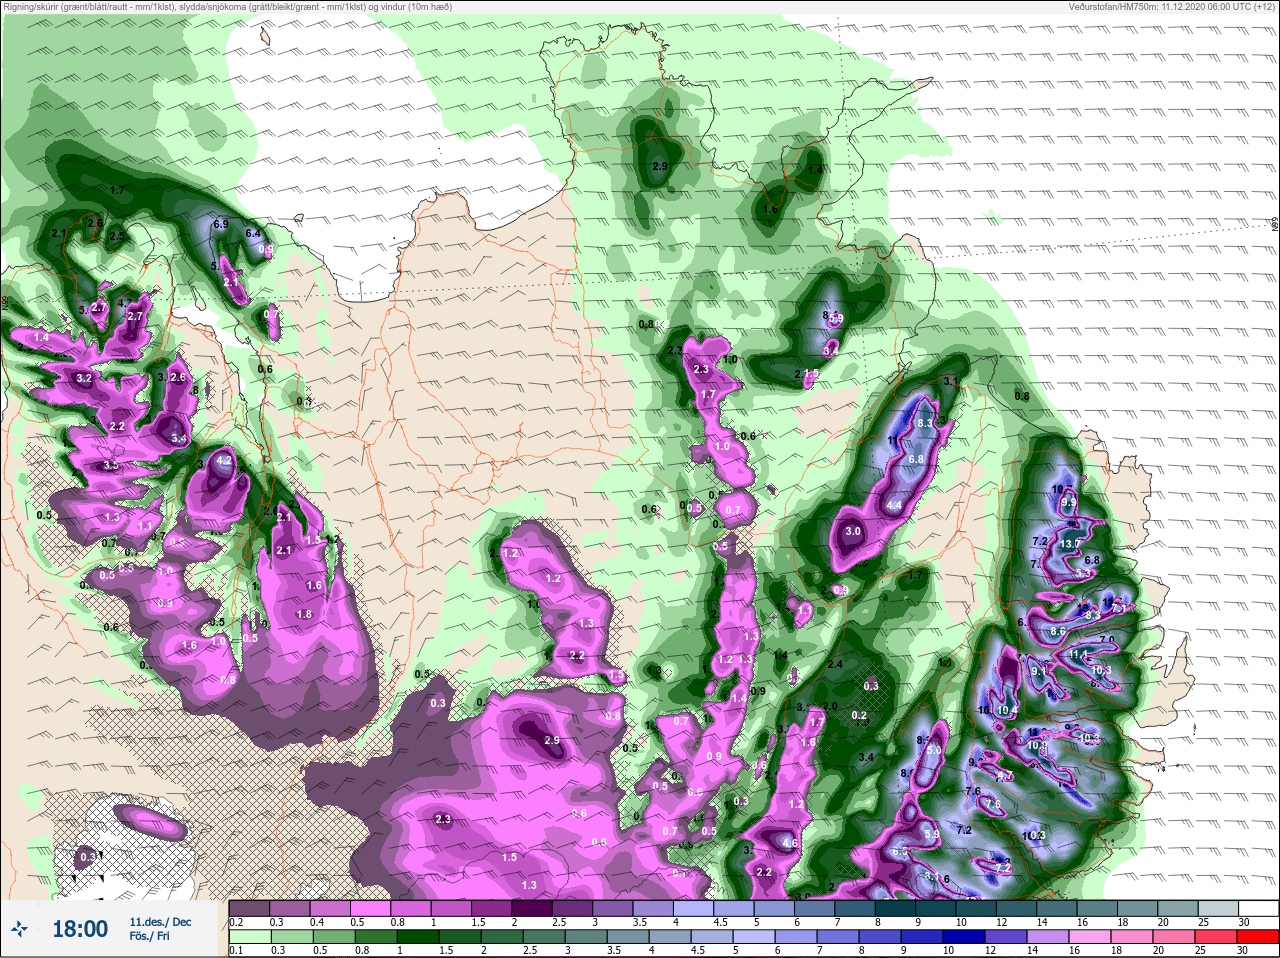Click the 10.4 precipitation value on map
The width and height of the screenshot is (1280, 958).
[x=1007, y=711]
